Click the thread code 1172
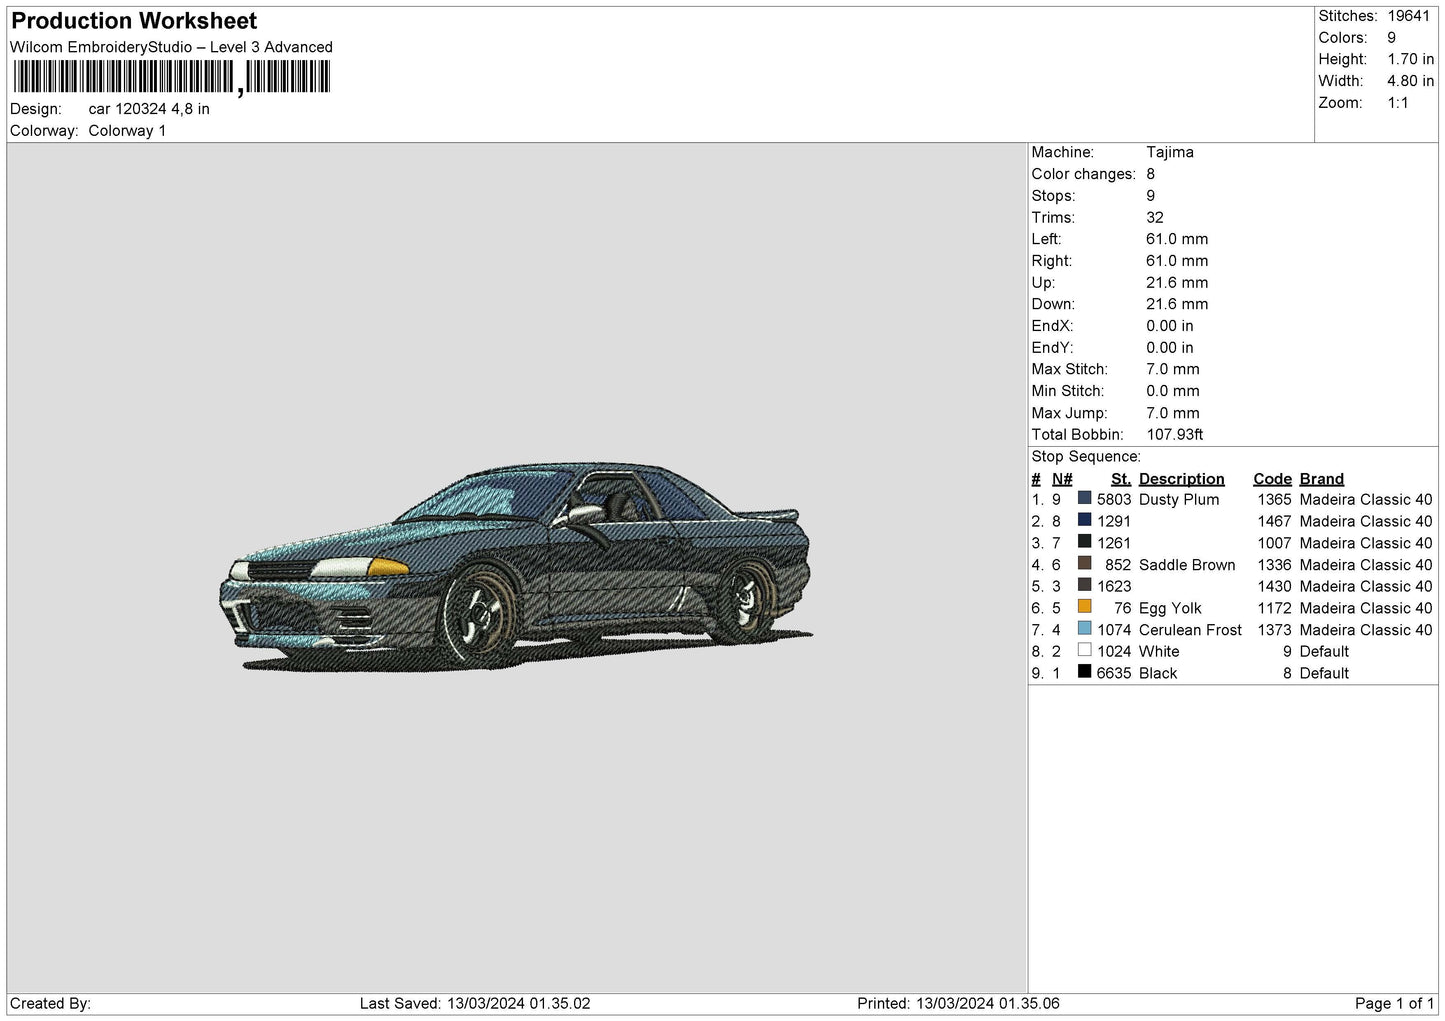The width and height of the screenshot is (1445, 1021). 1275,608
